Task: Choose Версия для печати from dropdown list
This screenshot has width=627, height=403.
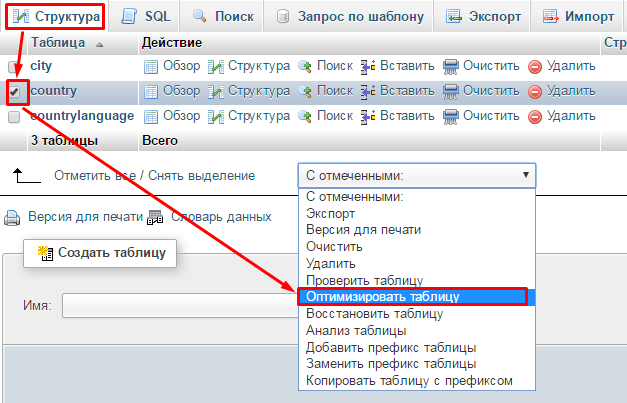Action: pyautogui.click(x=417, y=230)
